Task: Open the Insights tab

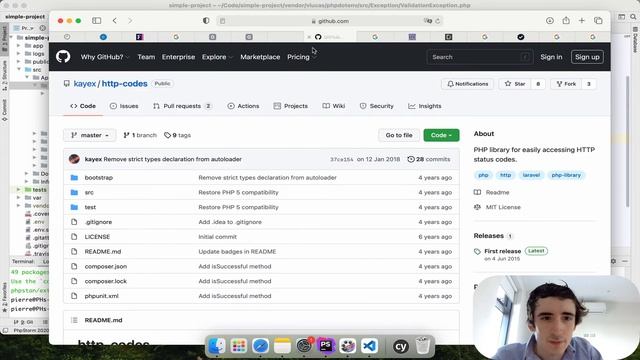Action: [425, 106]
